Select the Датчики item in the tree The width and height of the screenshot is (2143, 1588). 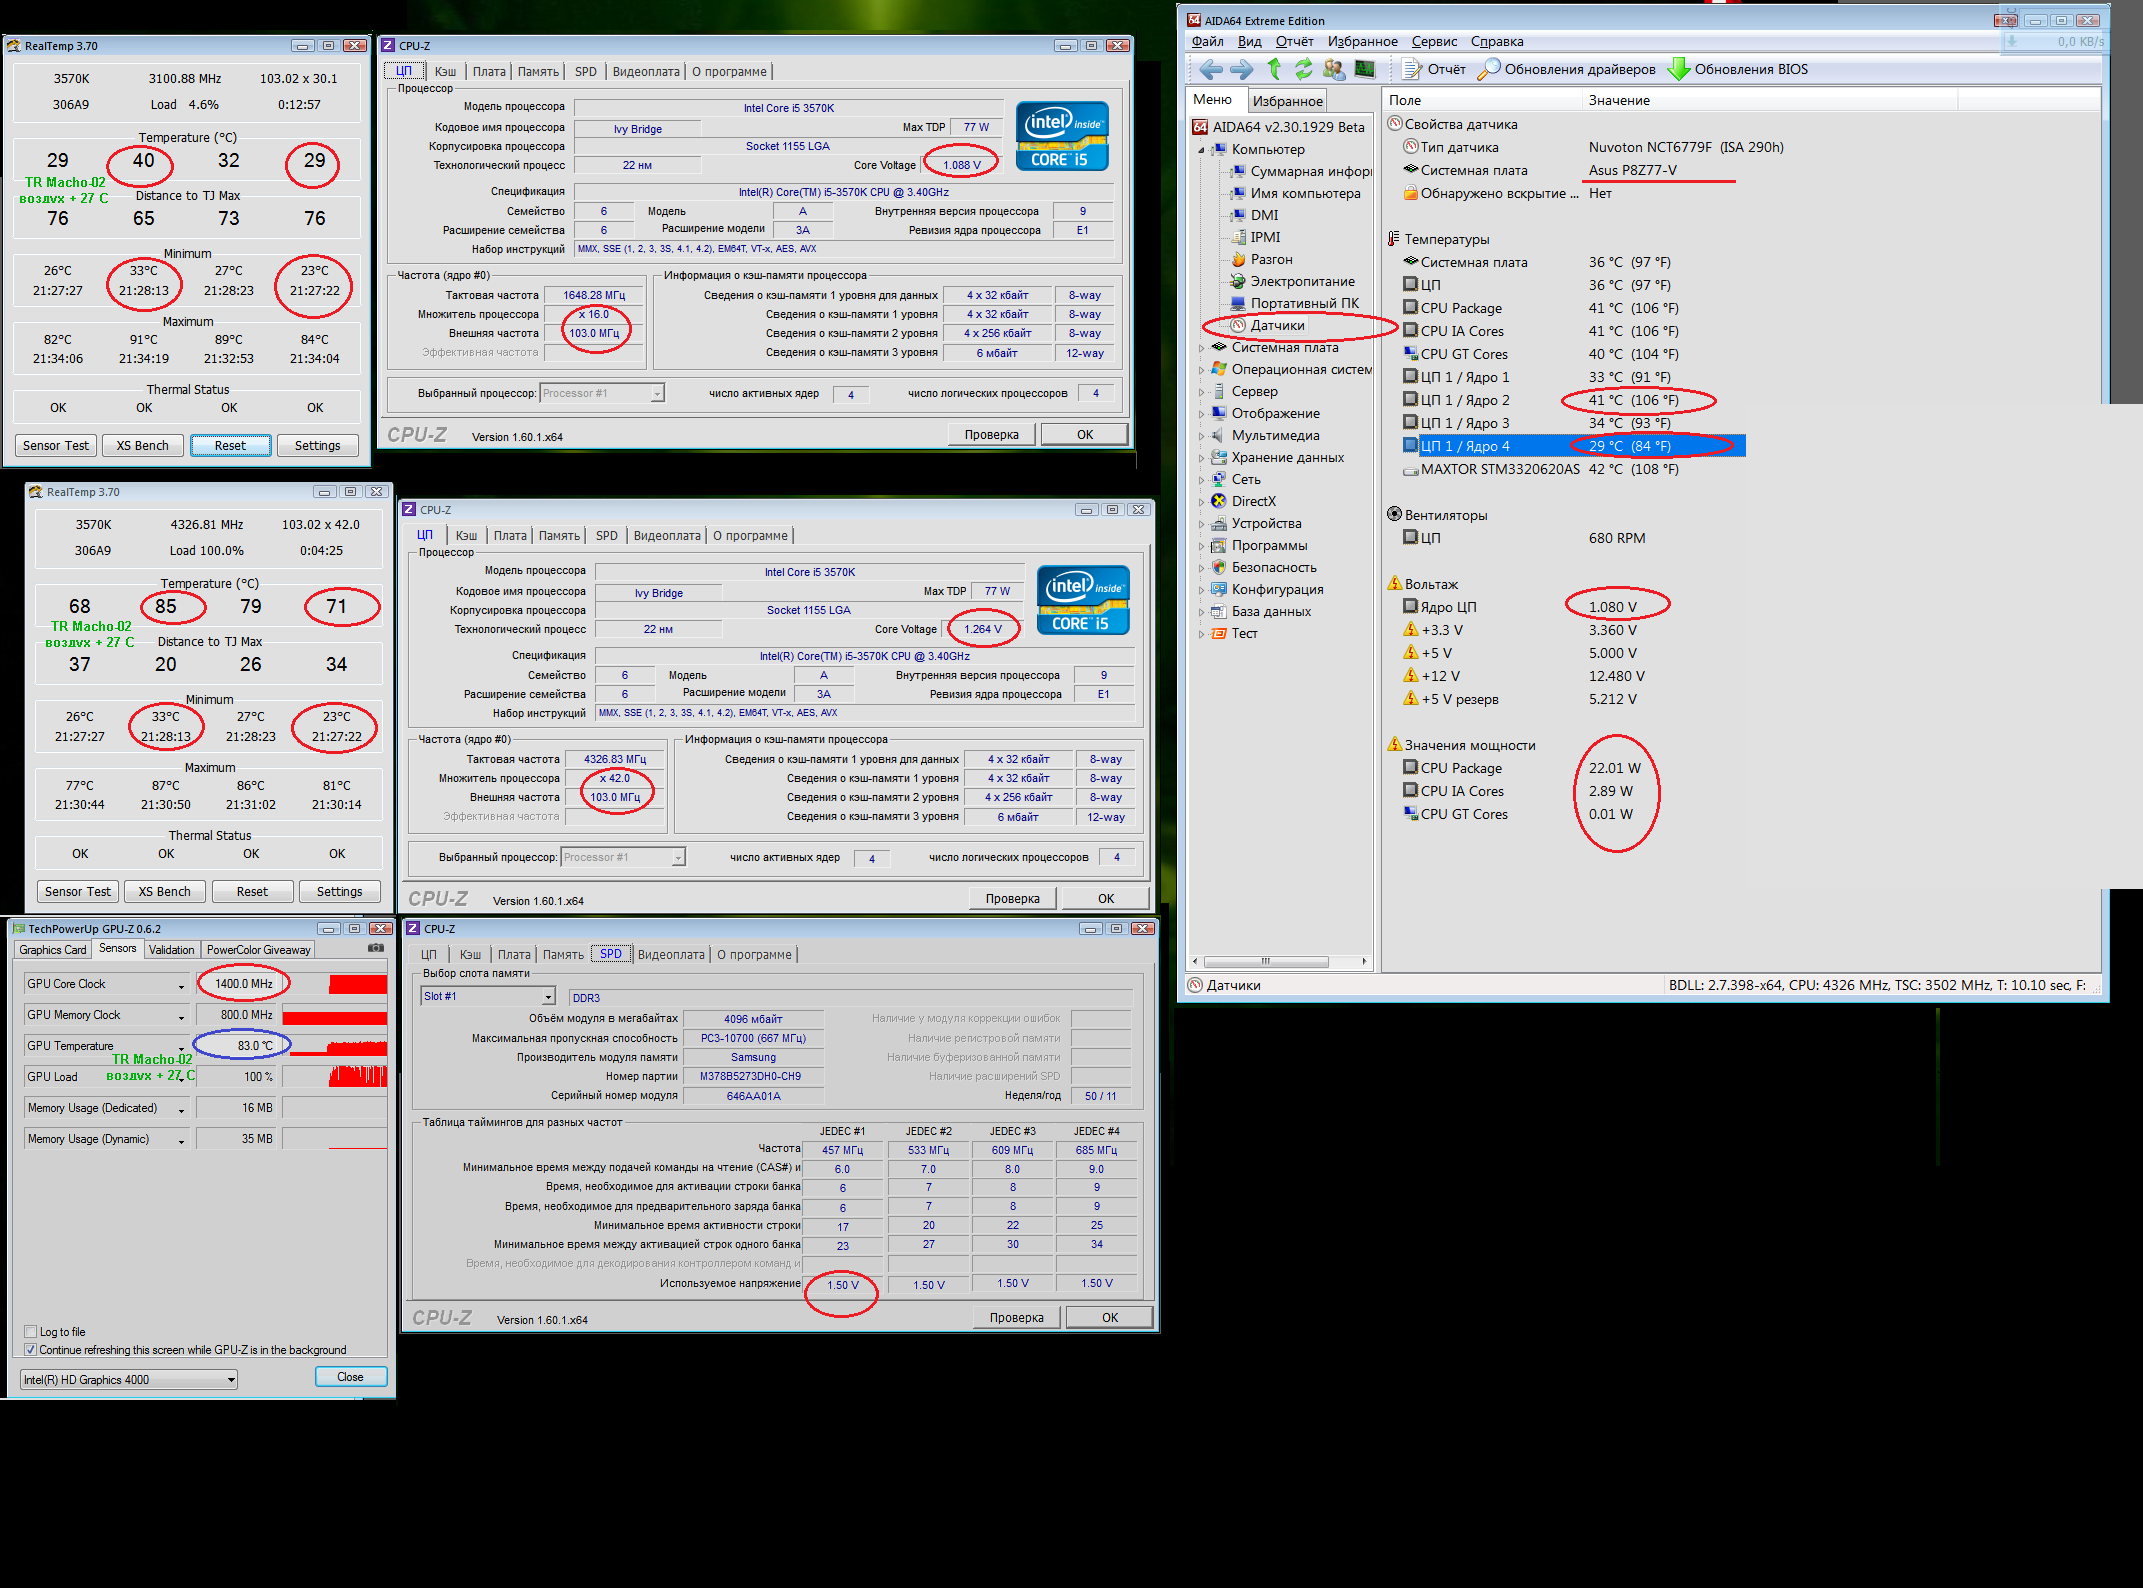(x=1277, y=326)
